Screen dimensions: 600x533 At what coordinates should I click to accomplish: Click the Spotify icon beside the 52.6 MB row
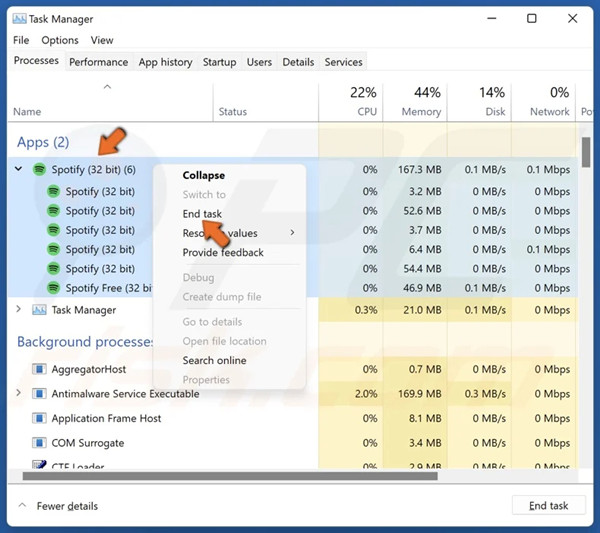[x=54, y=210]
